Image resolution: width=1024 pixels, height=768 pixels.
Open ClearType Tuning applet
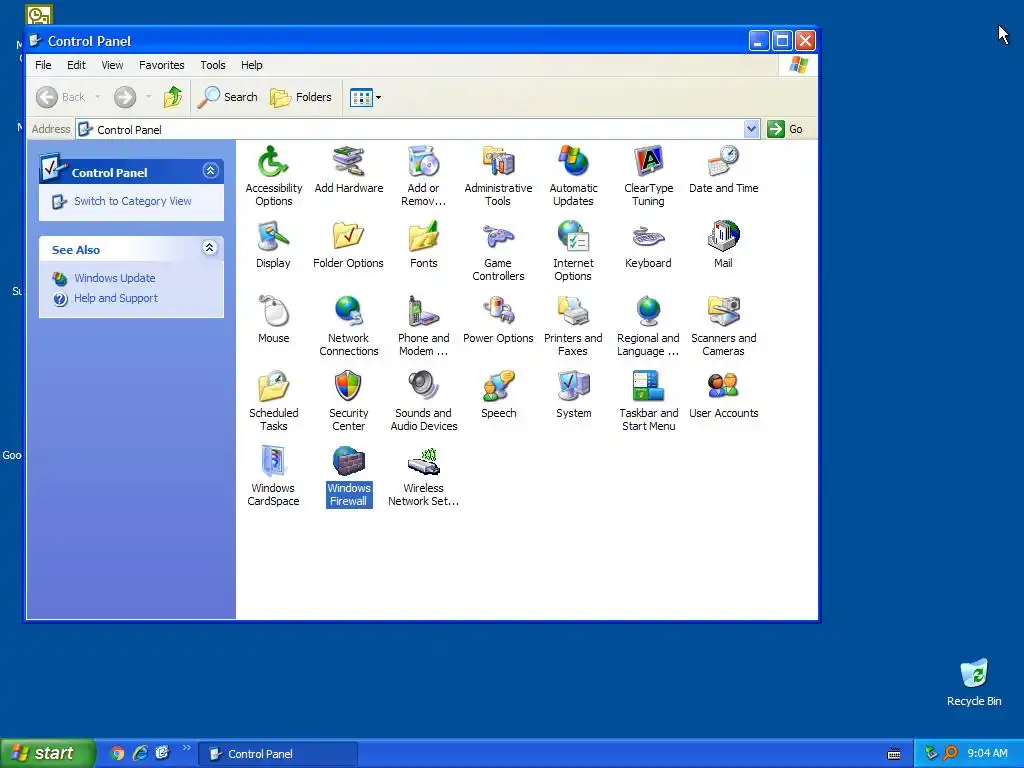(648, 161)
